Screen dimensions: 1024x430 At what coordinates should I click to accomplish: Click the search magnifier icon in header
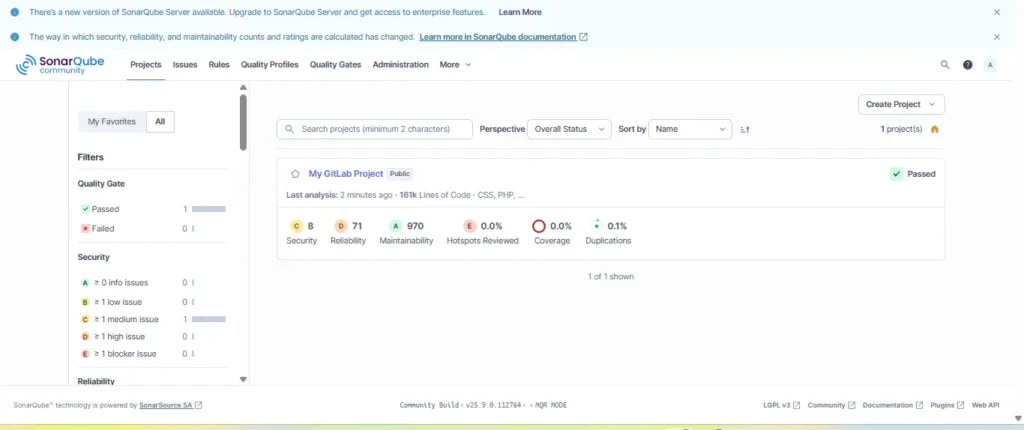(x=945, y=65)
